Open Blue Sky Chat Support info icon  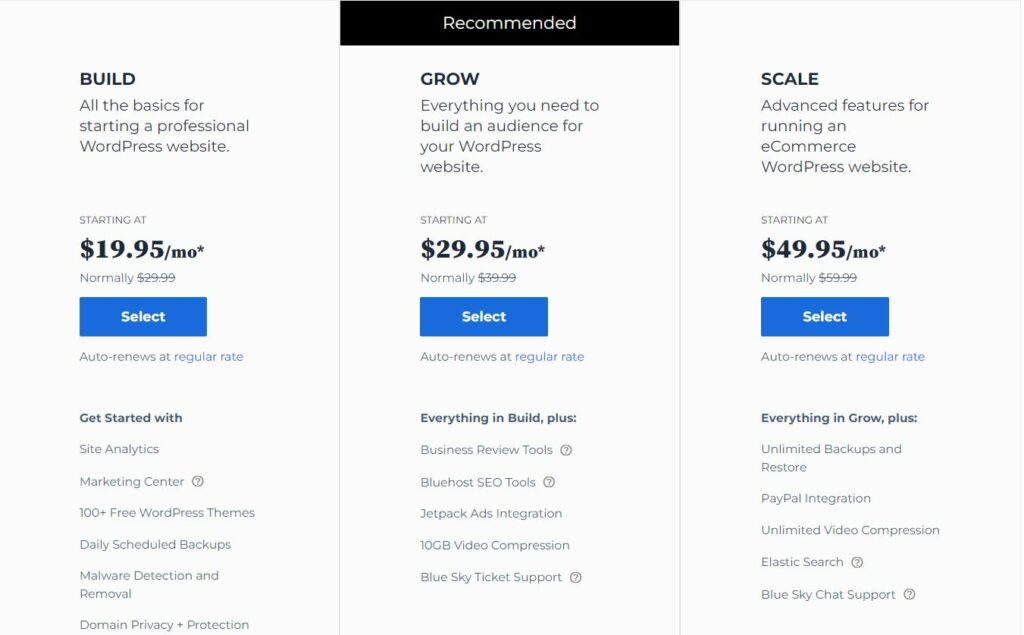pyautogui.click(x=909, y=594)
